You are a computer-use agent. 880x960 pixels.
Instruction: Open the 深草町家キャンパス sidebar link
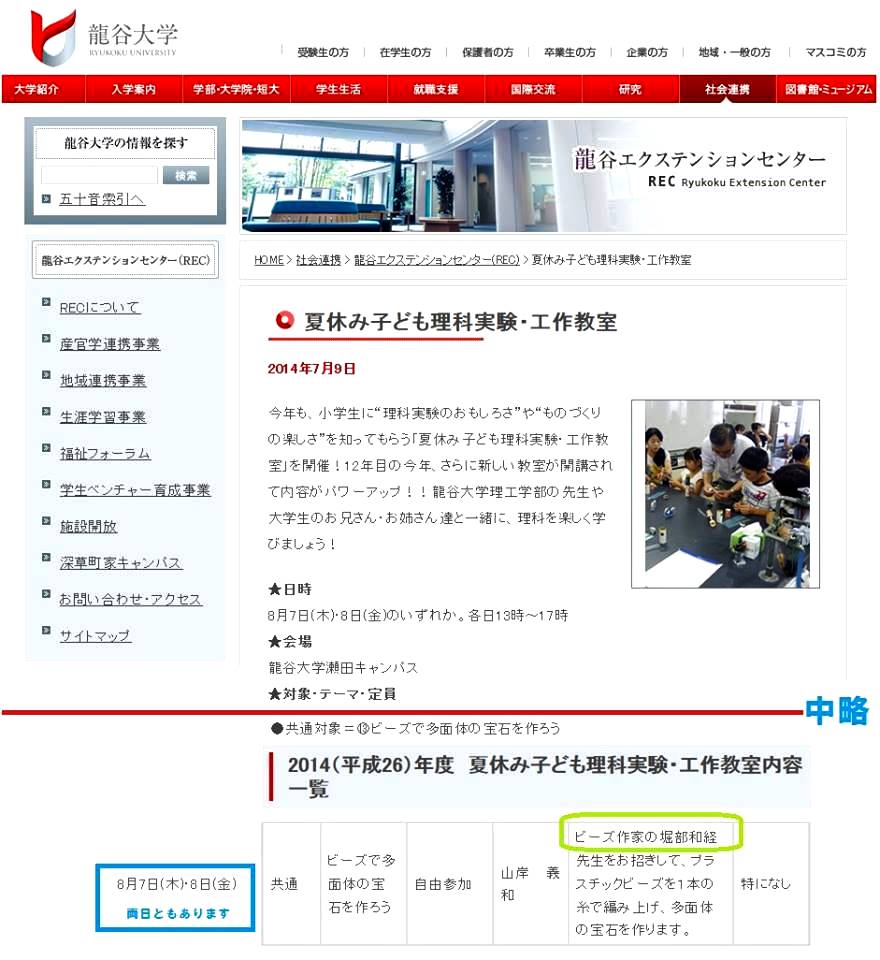tap(121, 563)
